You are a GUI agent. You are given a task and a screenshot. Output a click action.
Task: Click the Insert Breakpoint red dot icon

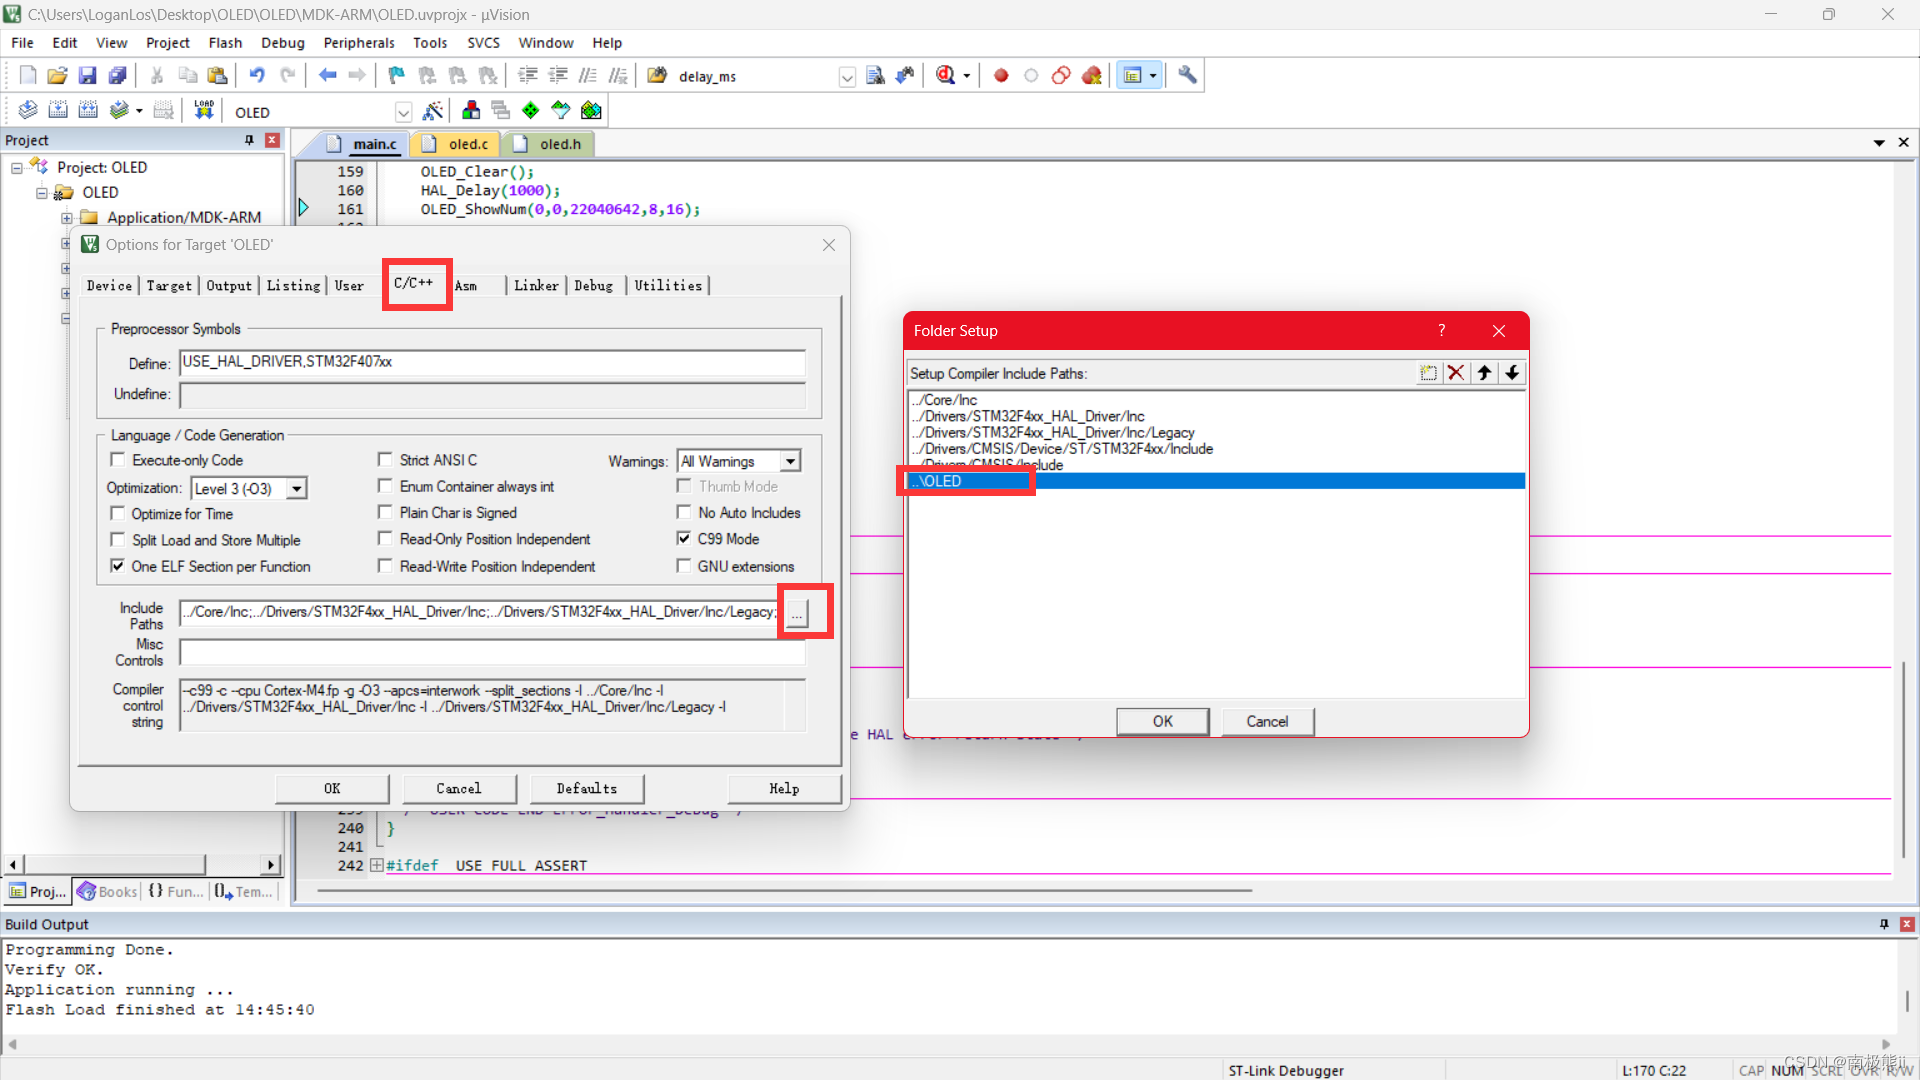tap(1001, 76)
